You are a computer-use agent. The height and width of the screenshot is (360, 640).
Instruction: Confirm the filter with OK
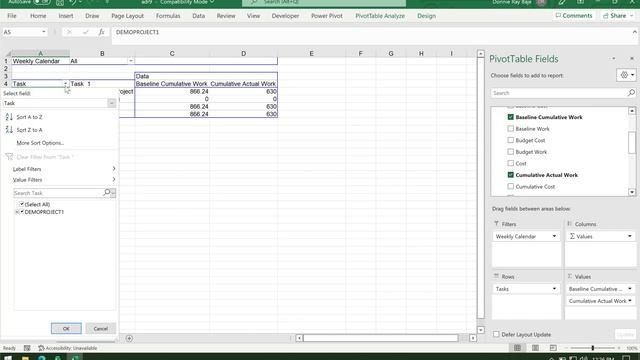tap(66, 329)
